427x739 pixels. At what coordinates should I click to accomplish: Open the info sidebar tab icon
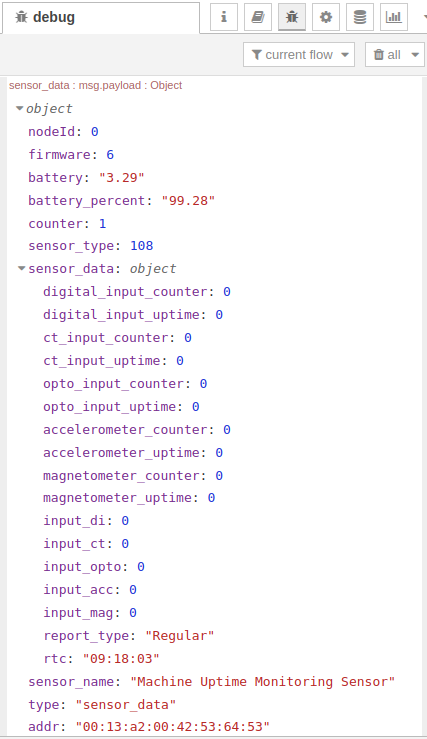224,17
